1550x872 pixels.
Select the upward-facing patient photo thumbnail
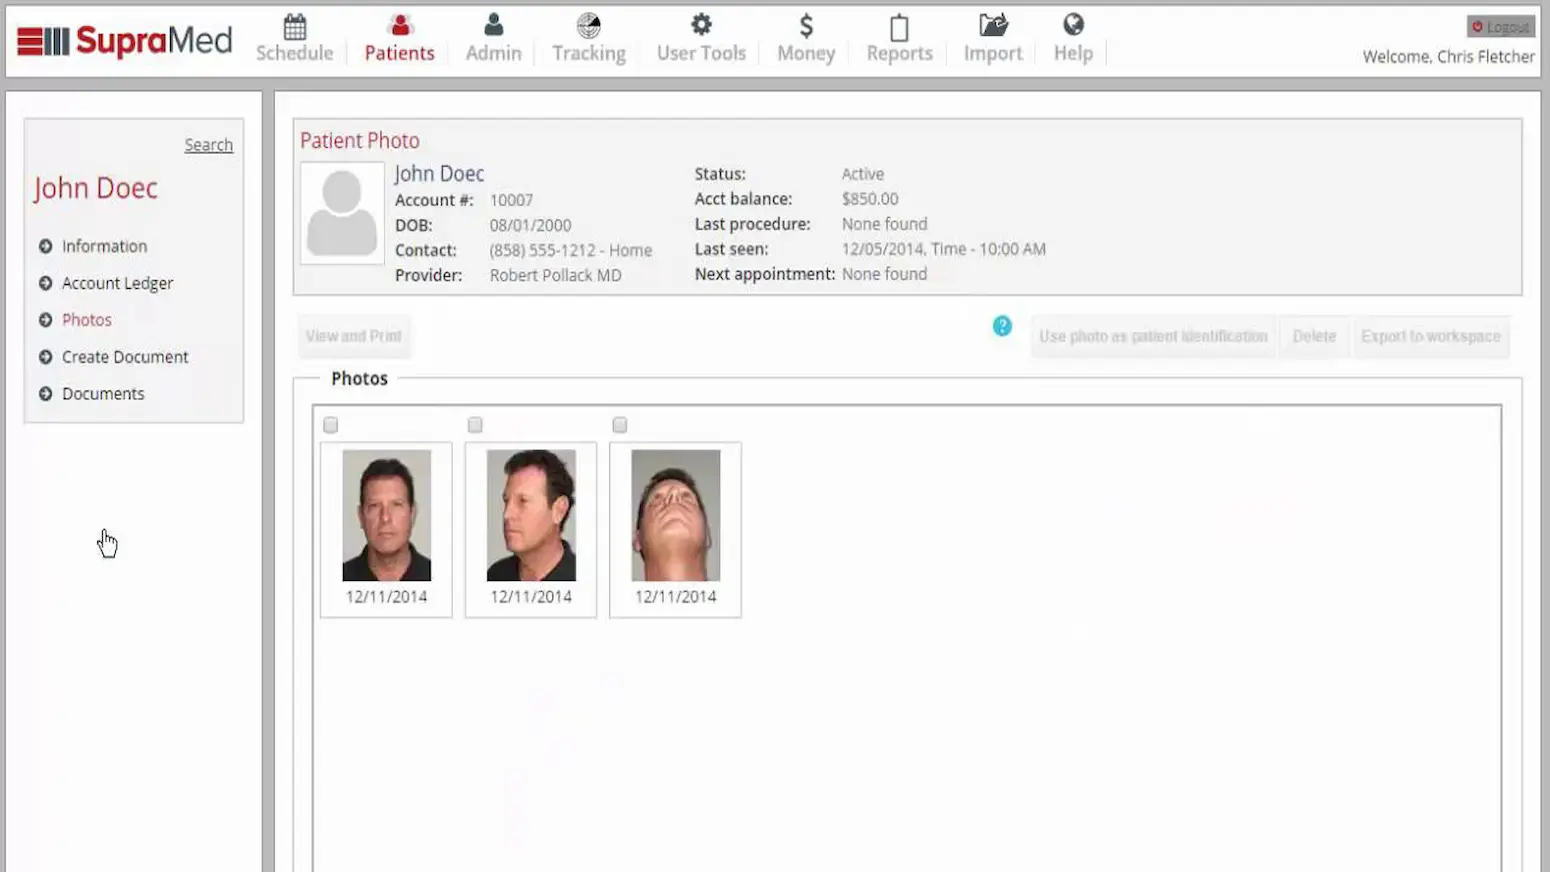675,514
